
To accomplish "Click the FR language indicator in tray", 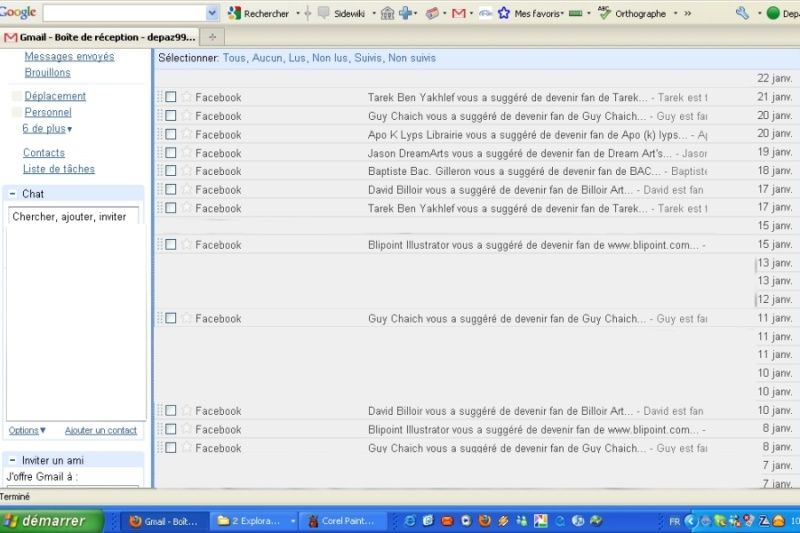I will (674, 521).
